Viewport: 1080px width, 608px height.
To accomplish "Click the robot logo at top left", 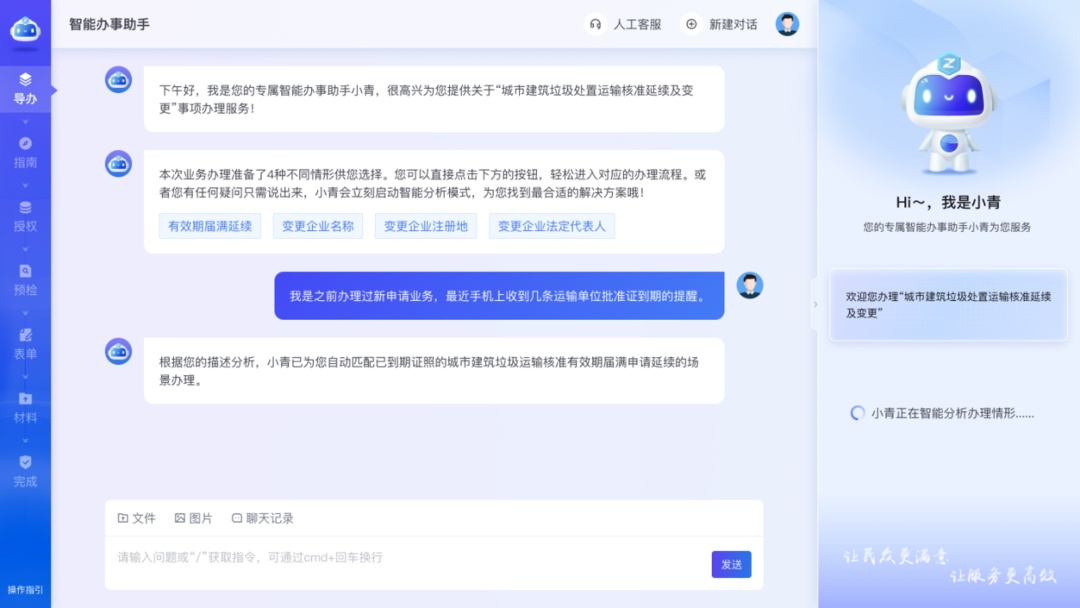I will (25, 29).
